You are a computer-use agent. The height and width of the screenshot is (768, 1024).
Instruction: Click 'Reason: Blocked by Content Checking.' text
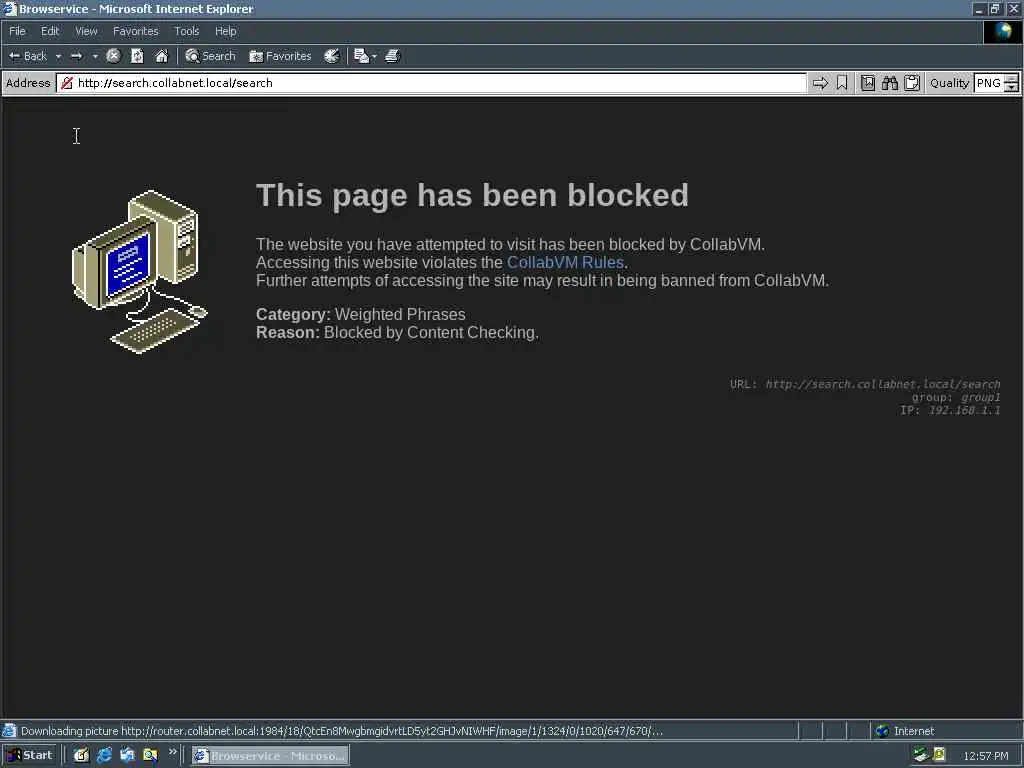[397, 333]
